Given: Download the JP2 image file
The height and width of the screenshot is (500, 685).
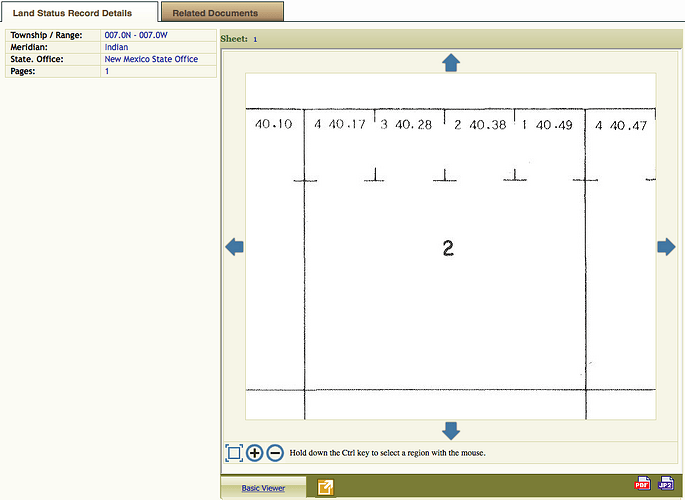Looking at the screenshot, I should 666,483.
